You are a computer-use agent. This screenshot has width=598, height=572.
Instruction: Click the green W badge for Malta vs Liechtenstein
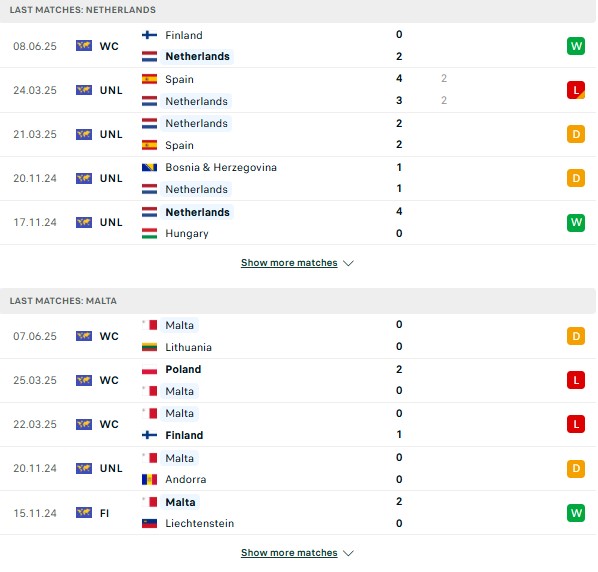pos(575,513)
